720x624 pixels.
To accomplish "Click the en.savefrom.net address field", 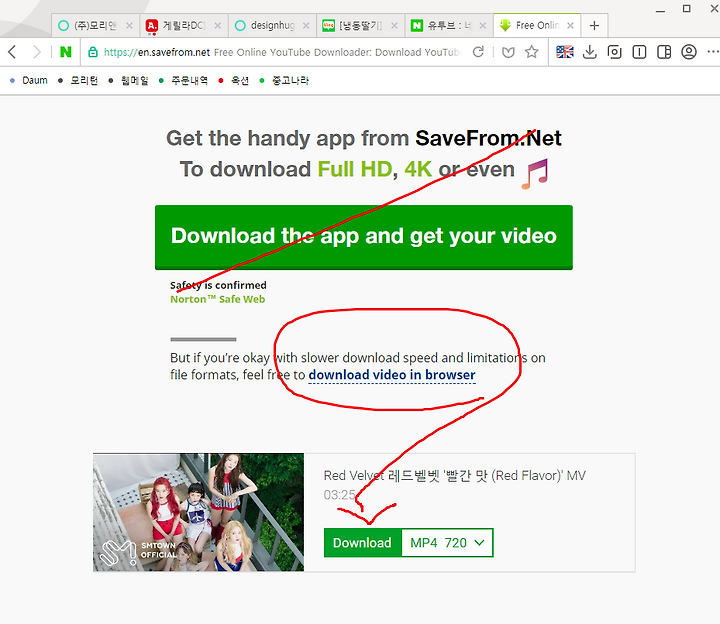I will tap(281, 52).
